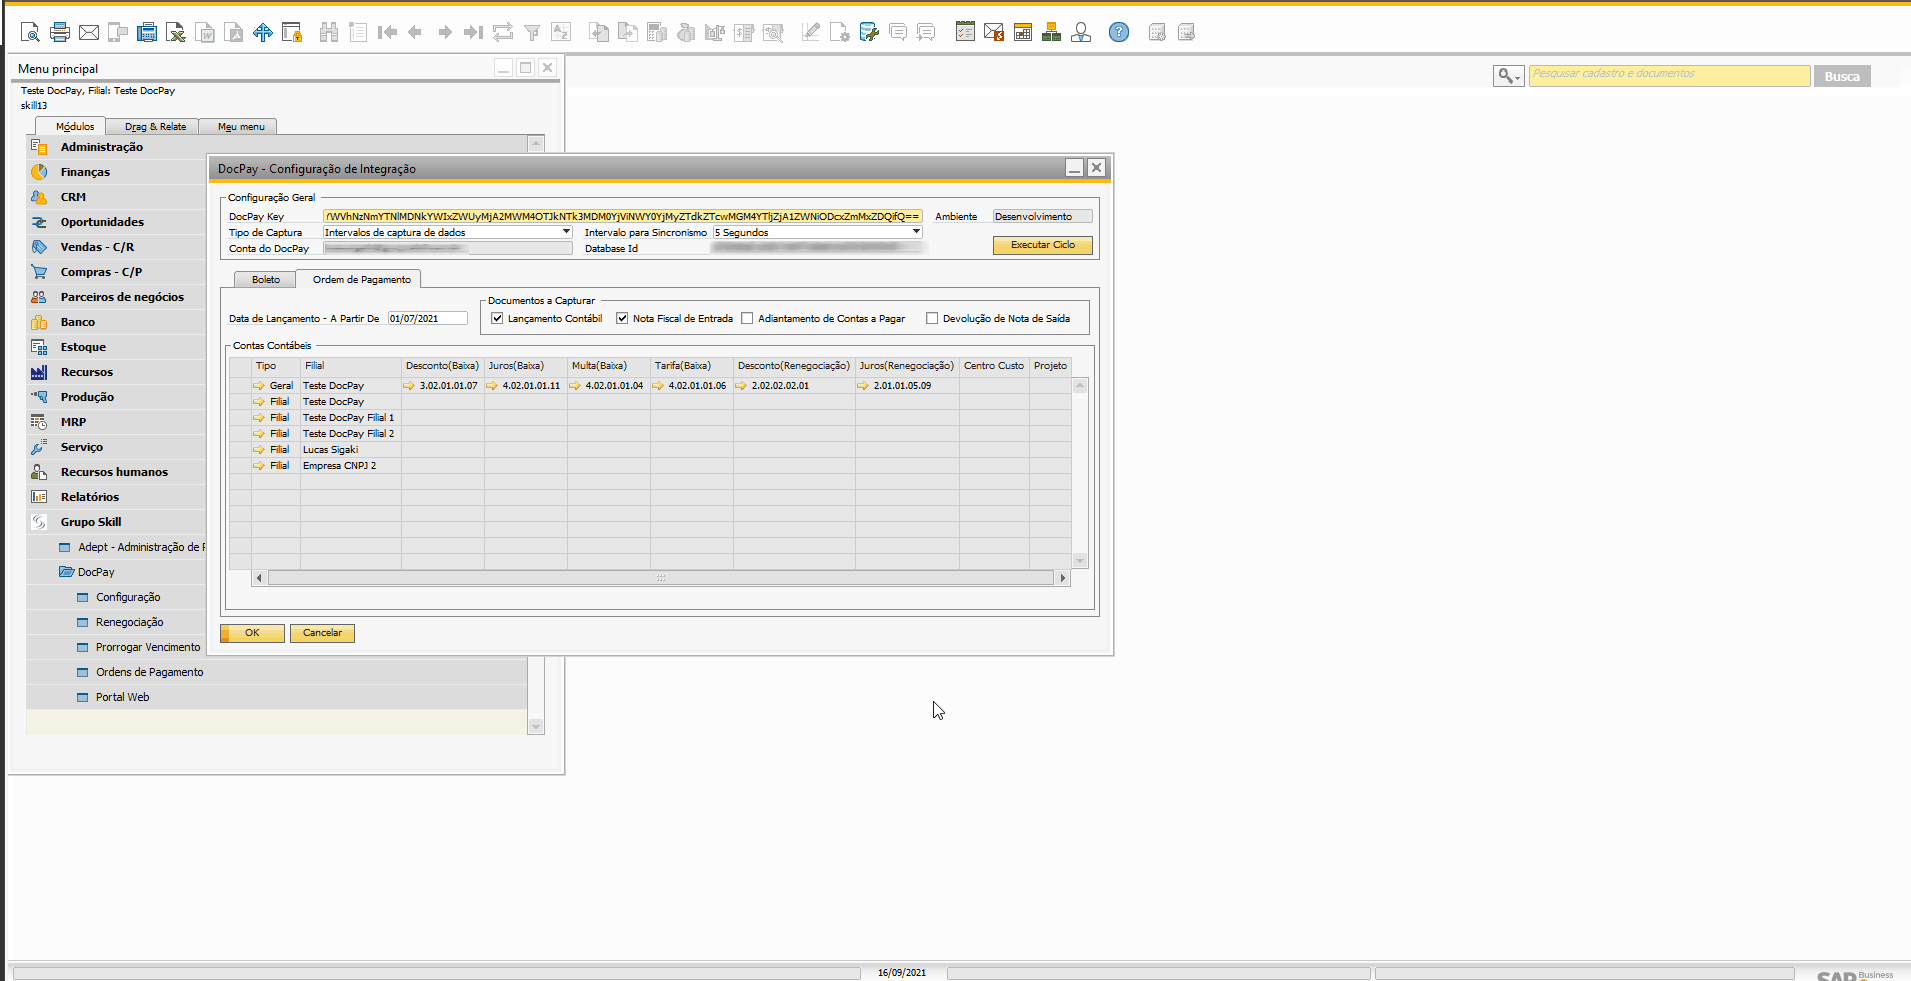
Task: Open the Meu menu tab
Action: click(241, 127)
